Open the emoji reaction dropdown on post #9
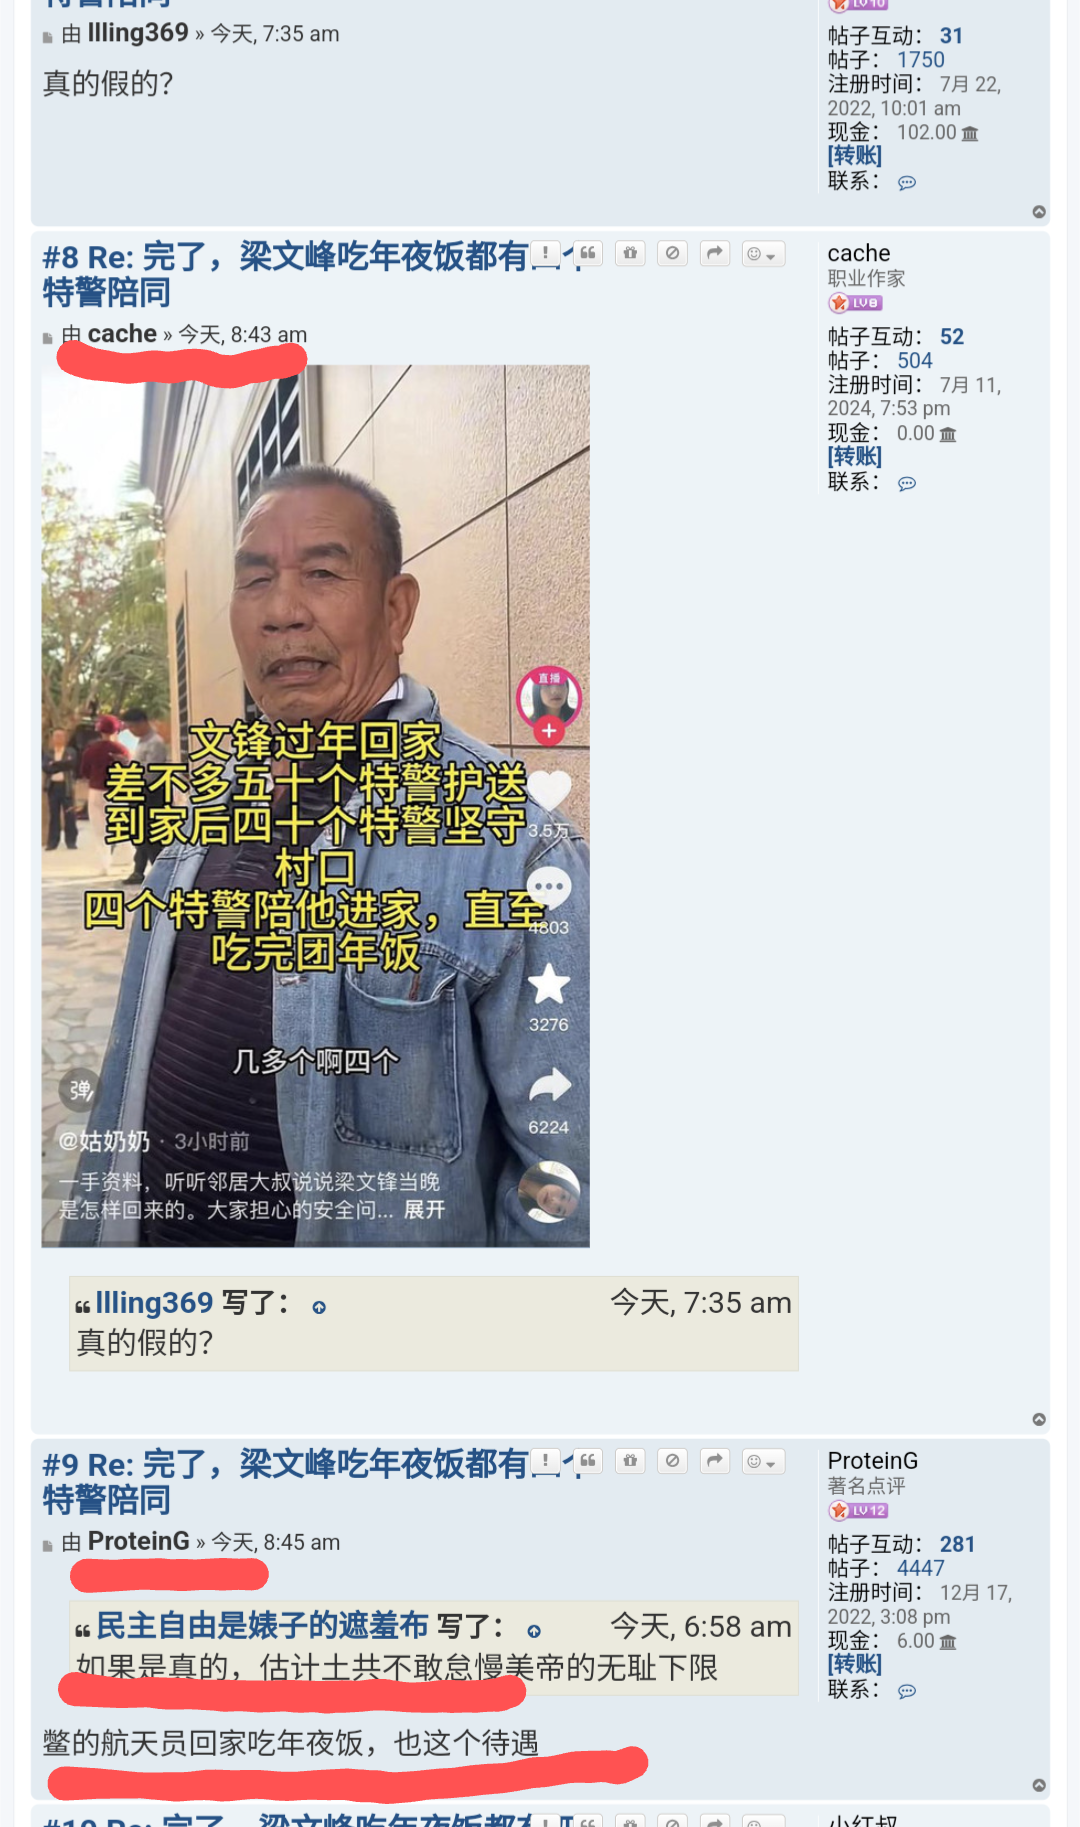The width and height of the screenshot is (1080, 1827). tap(763, 1462)
